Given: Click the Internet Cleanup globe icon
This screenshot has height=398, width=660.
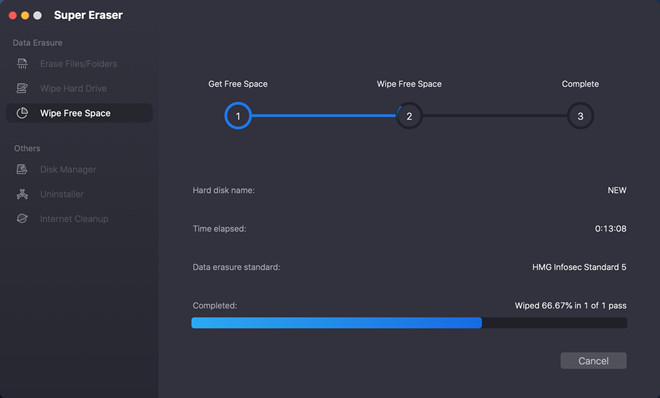Looking at the screenshot, I should click(22, 219).
